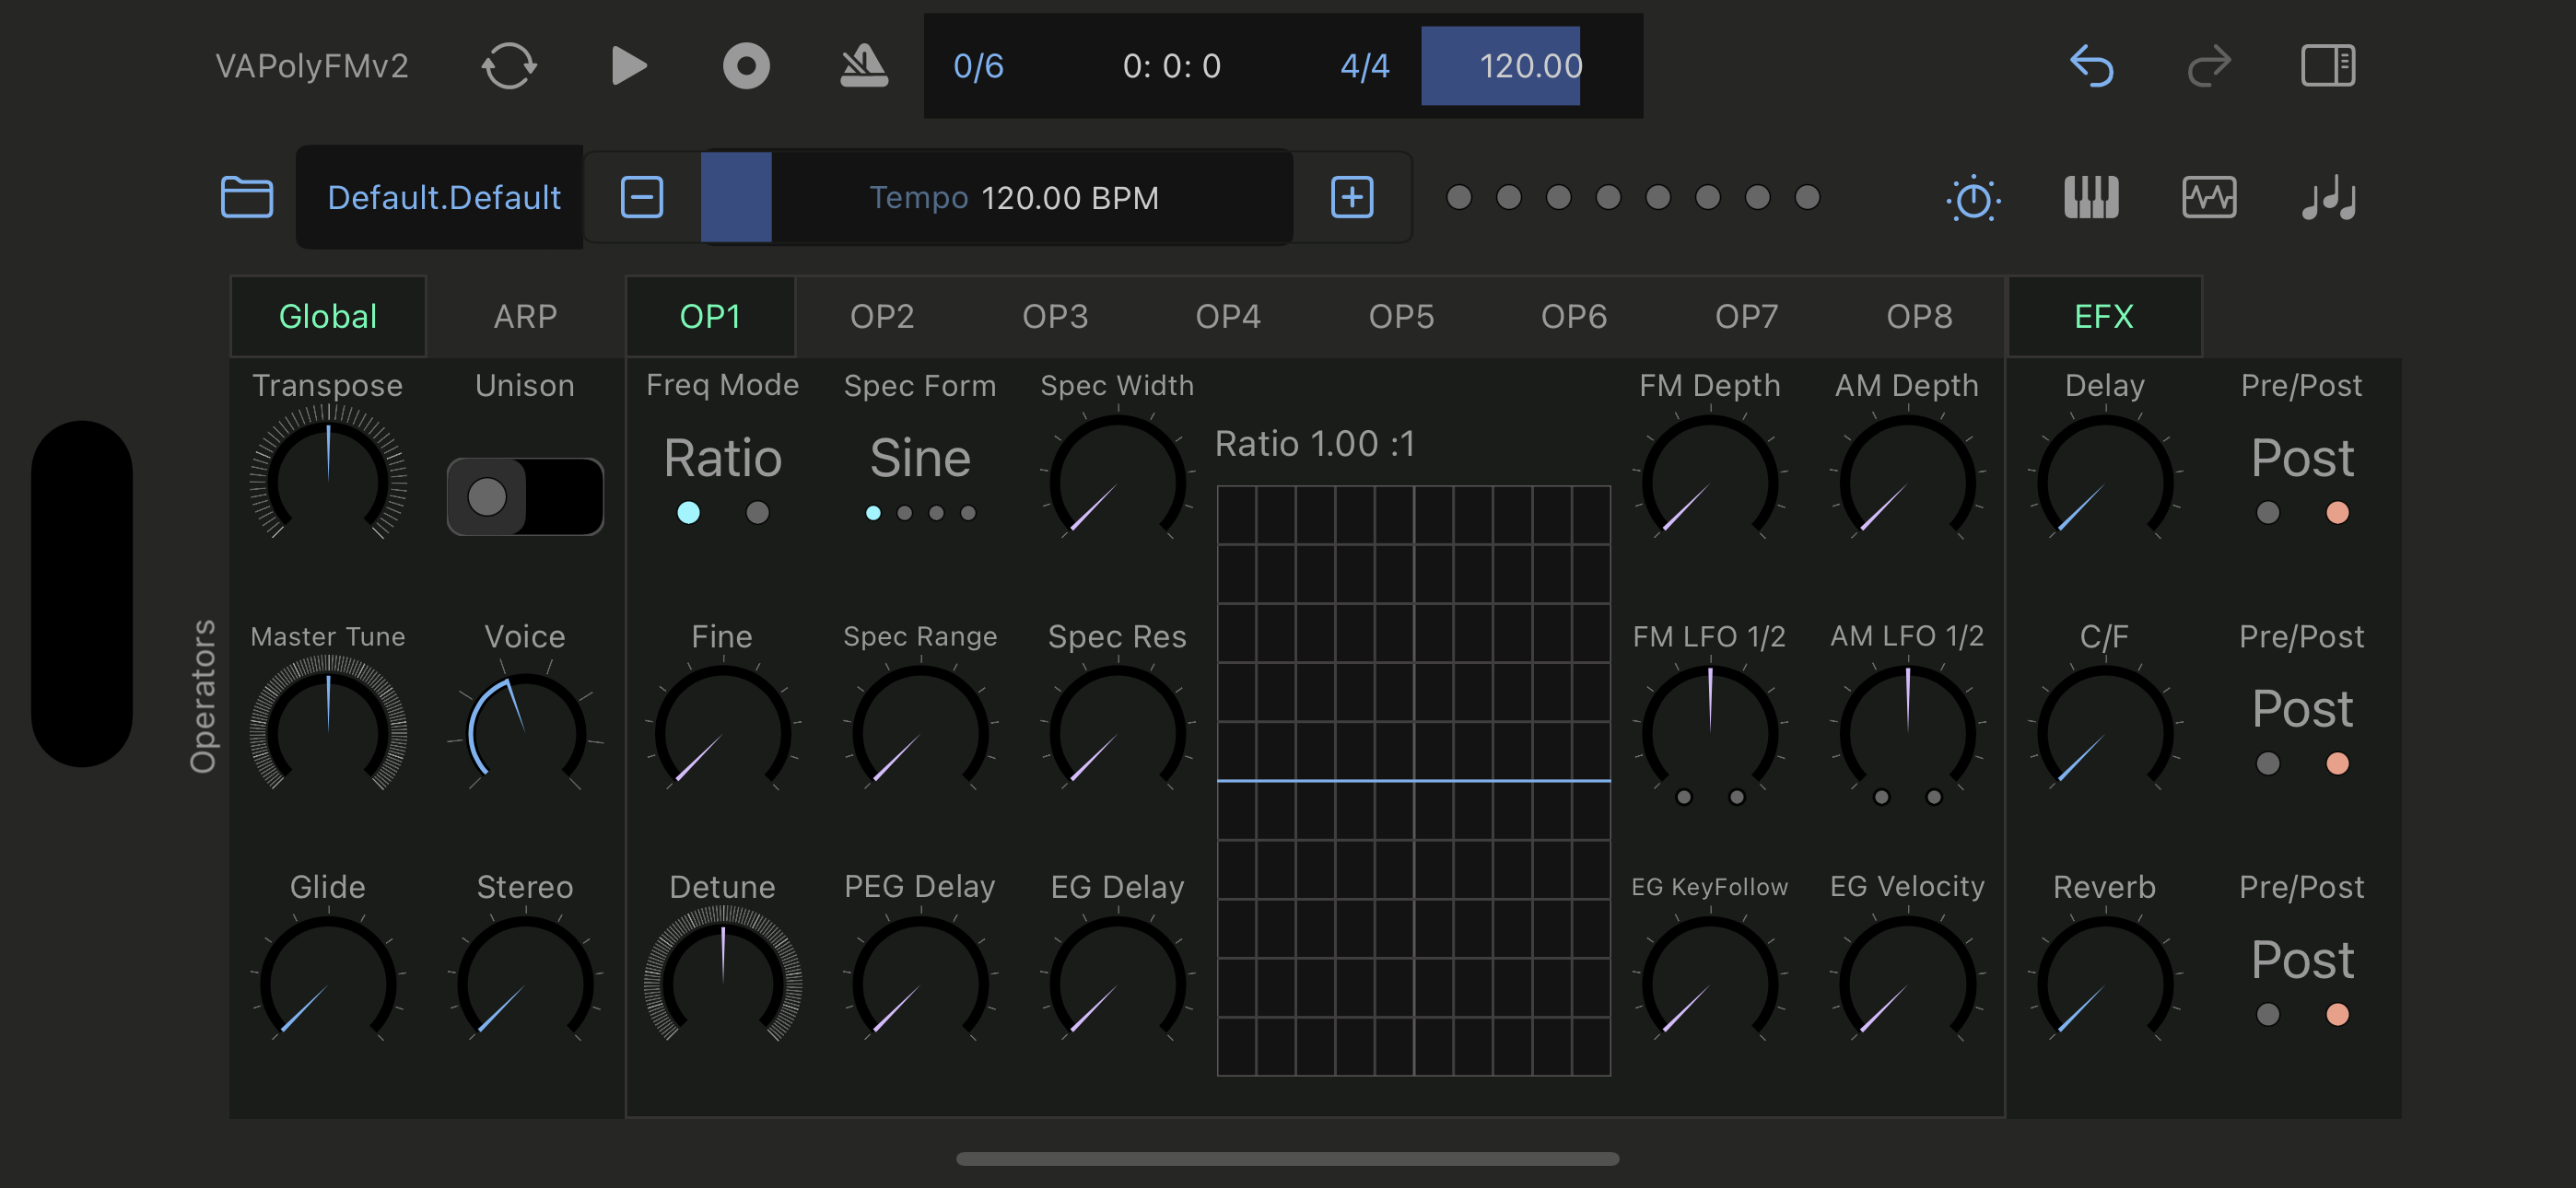Show the piano keyboard view
Image resolution: width=2576 pixels, height=1188 pixels.
point(2091,197)
